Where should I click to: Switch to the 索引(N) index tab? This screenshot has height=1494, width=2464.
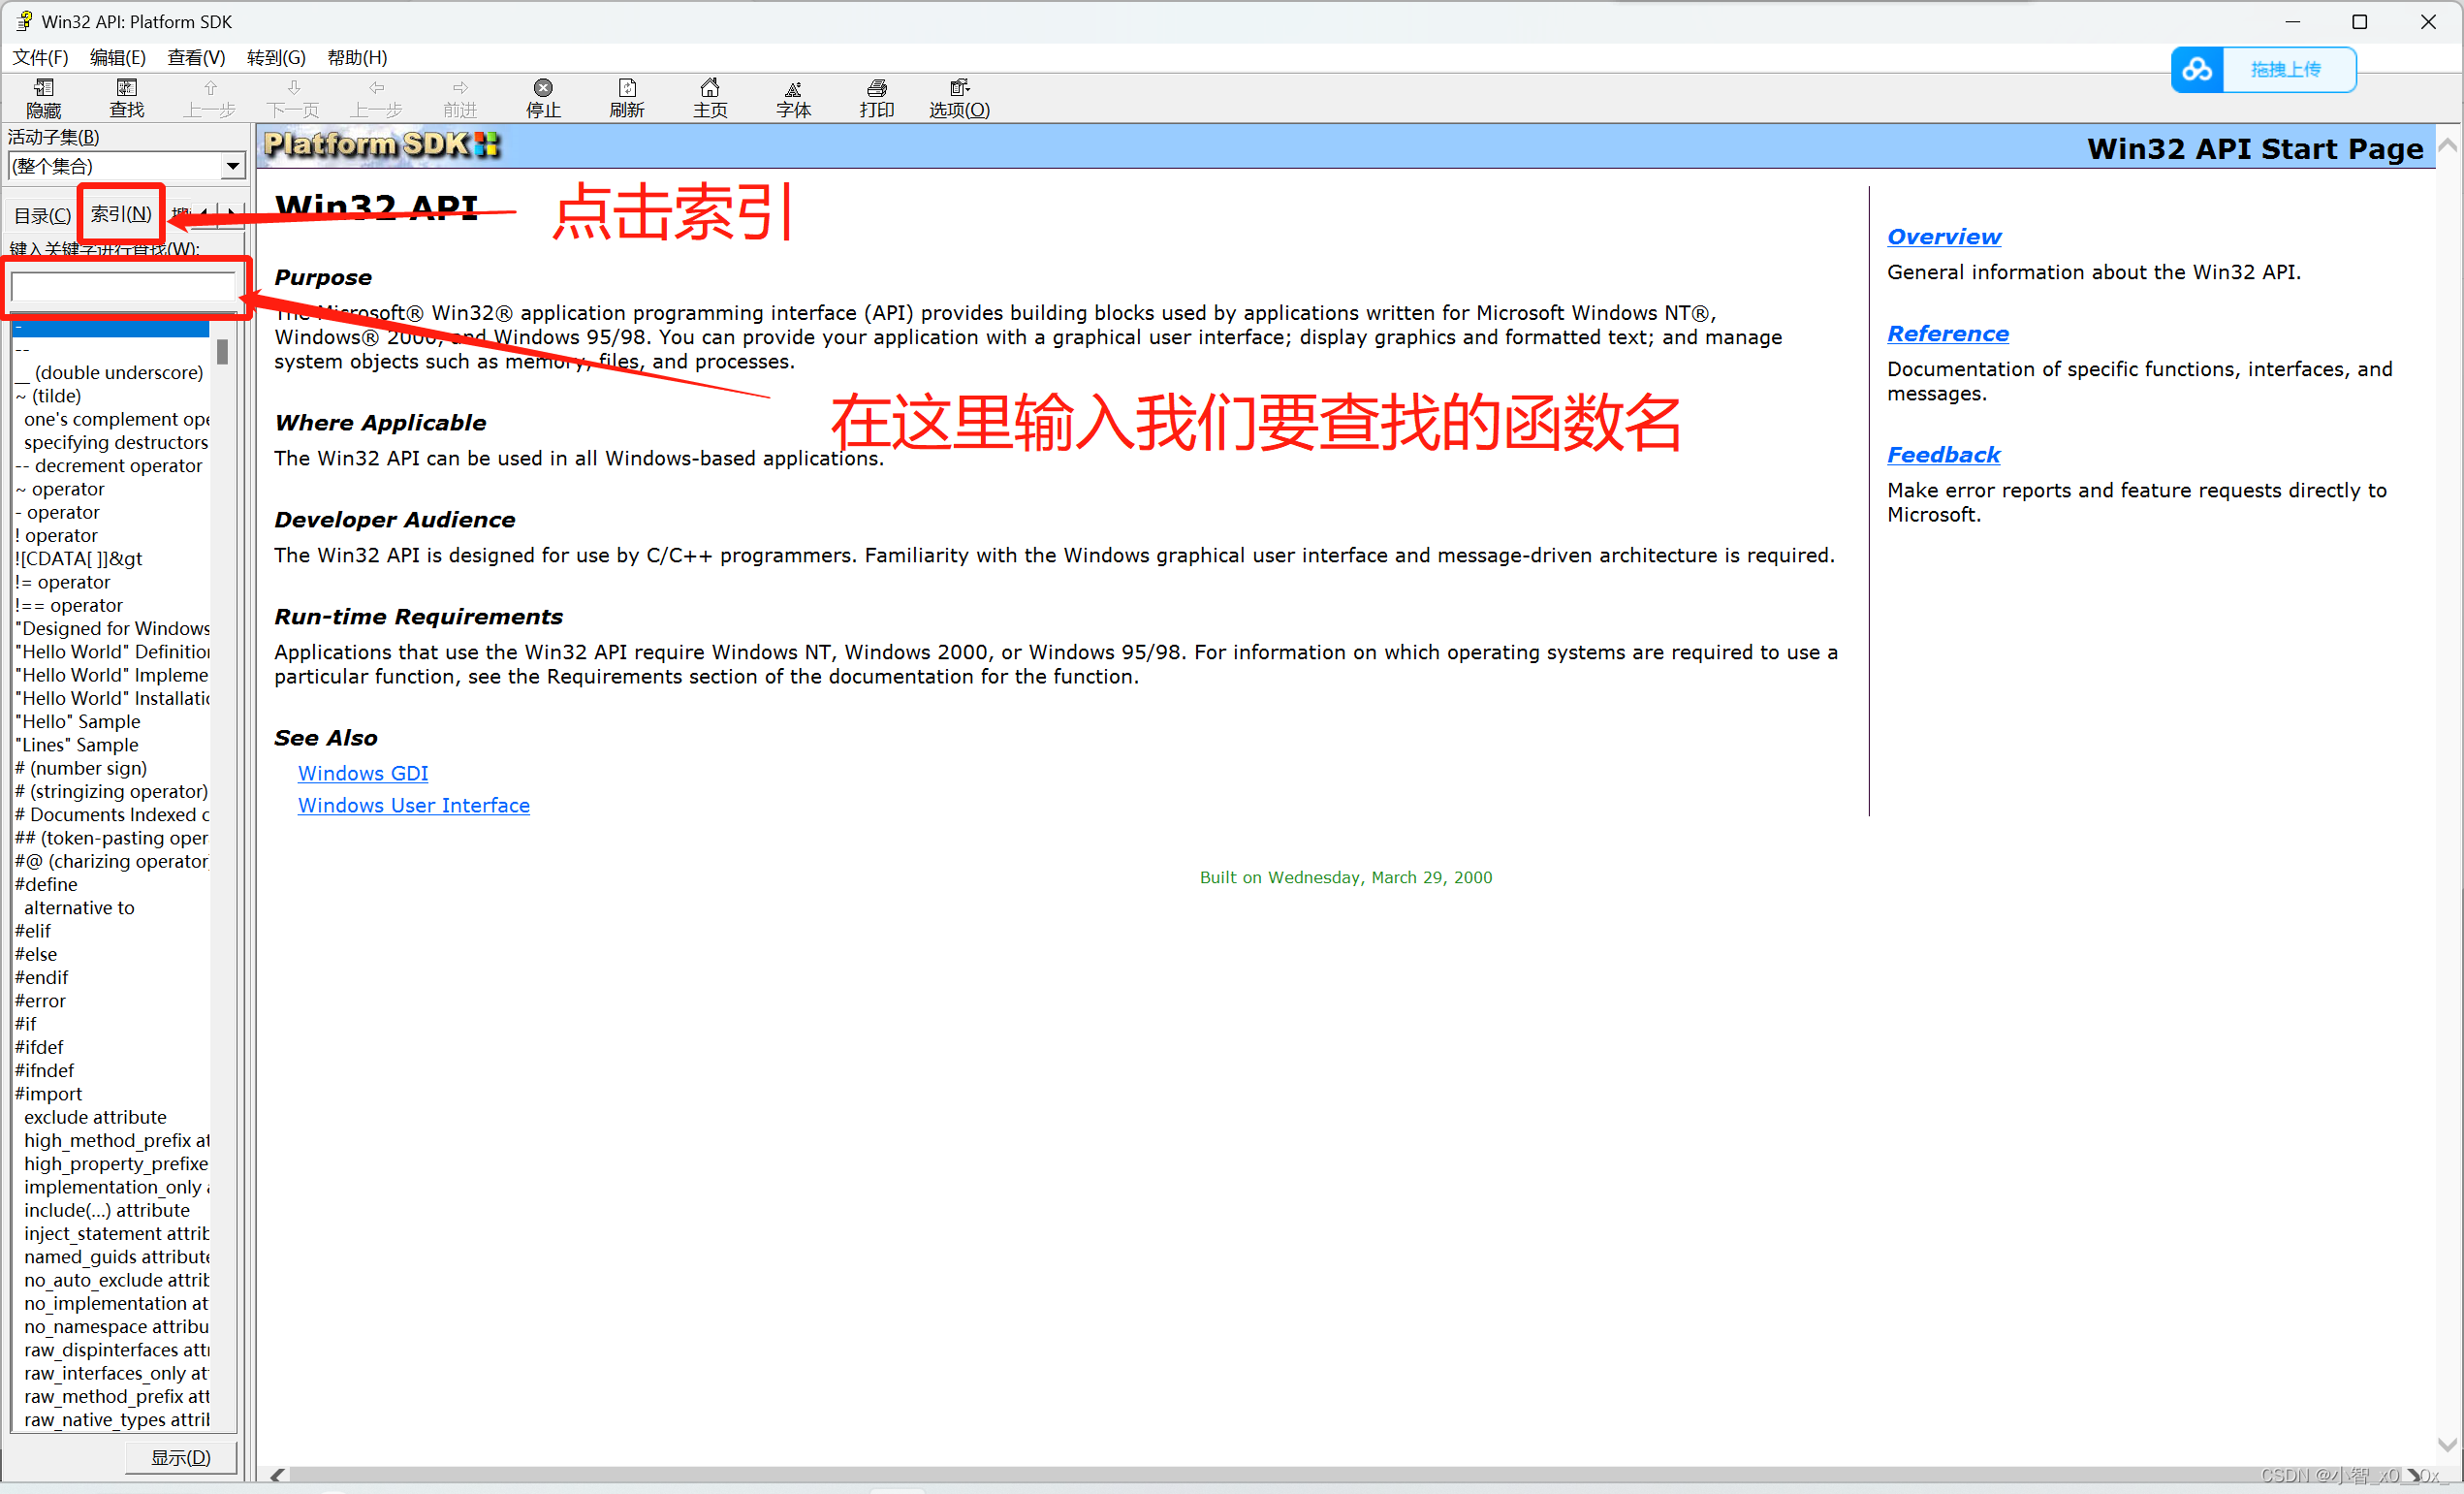[x=121, y=213]
